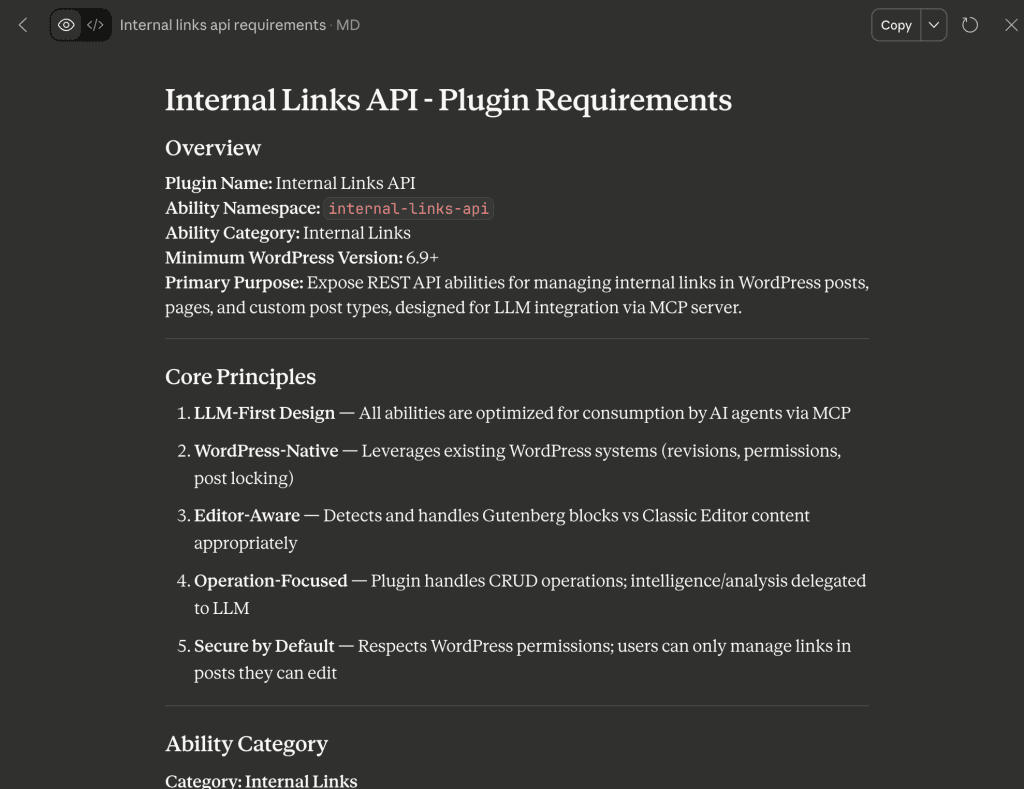Click the circular reload icon beside Copy
This screenshot has width=1024, height=789.
pos(969,25)
